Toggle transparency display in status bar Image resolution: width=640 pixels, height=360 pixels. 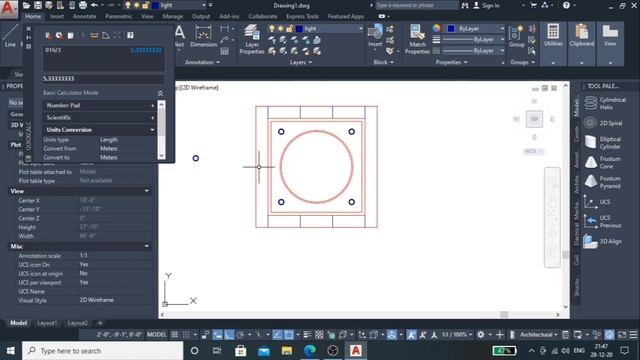coord(319,335)
